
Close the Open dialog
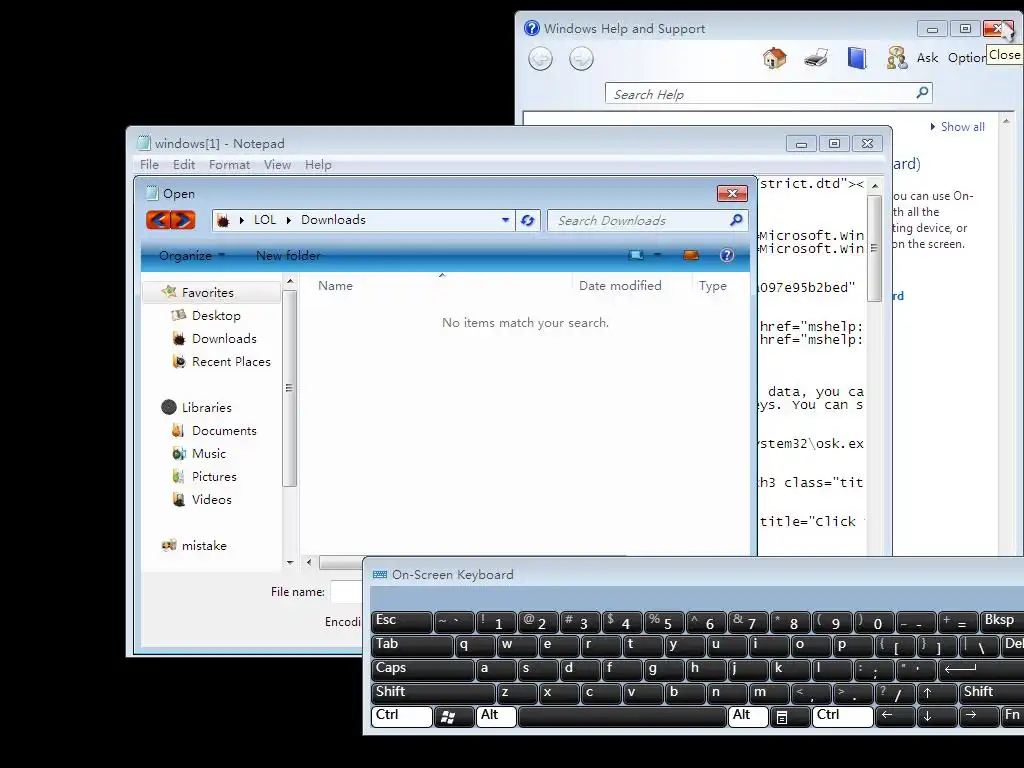(x=732, y=193)
